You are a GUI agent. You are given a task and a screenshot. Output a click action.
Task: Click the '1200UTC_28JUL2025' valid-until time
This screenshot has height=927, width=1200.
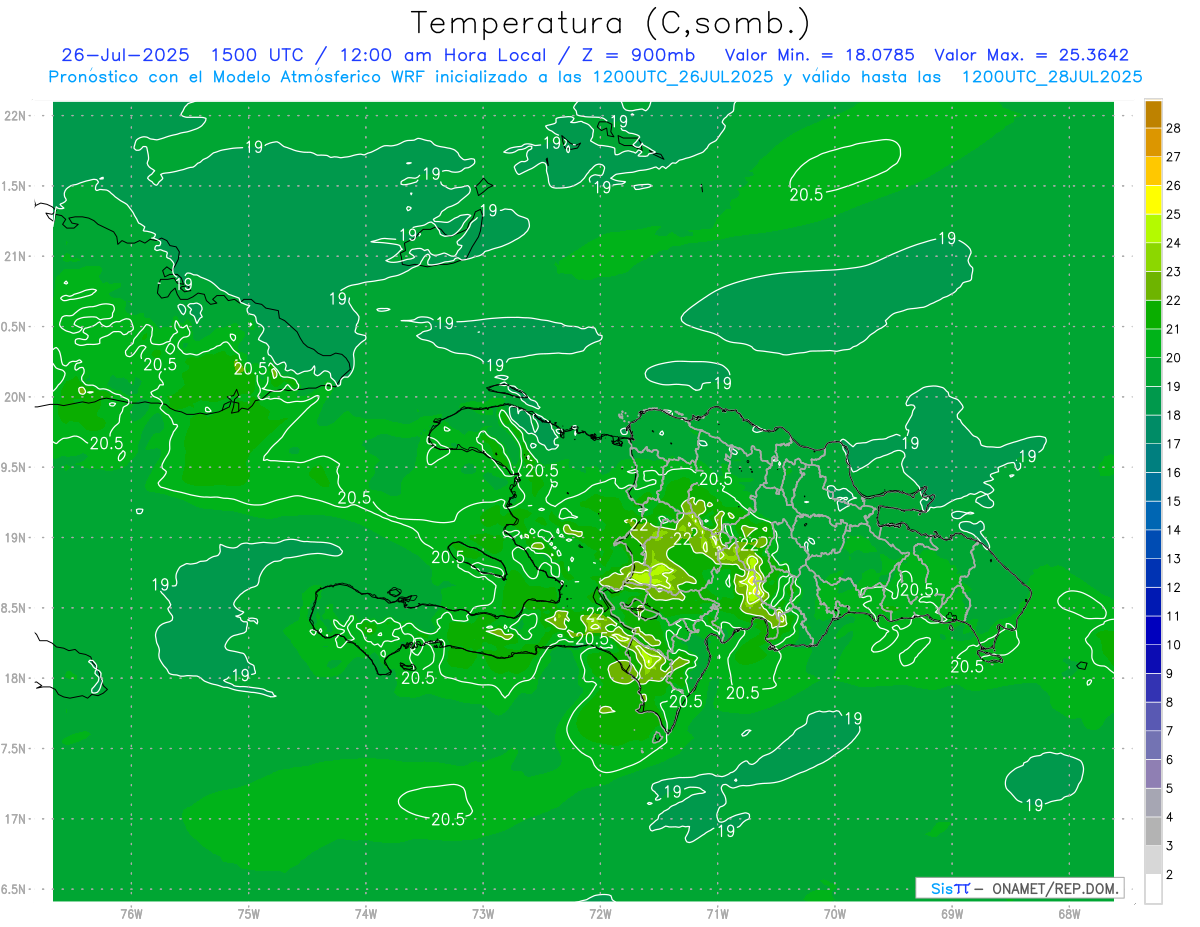coord(1052,77)
